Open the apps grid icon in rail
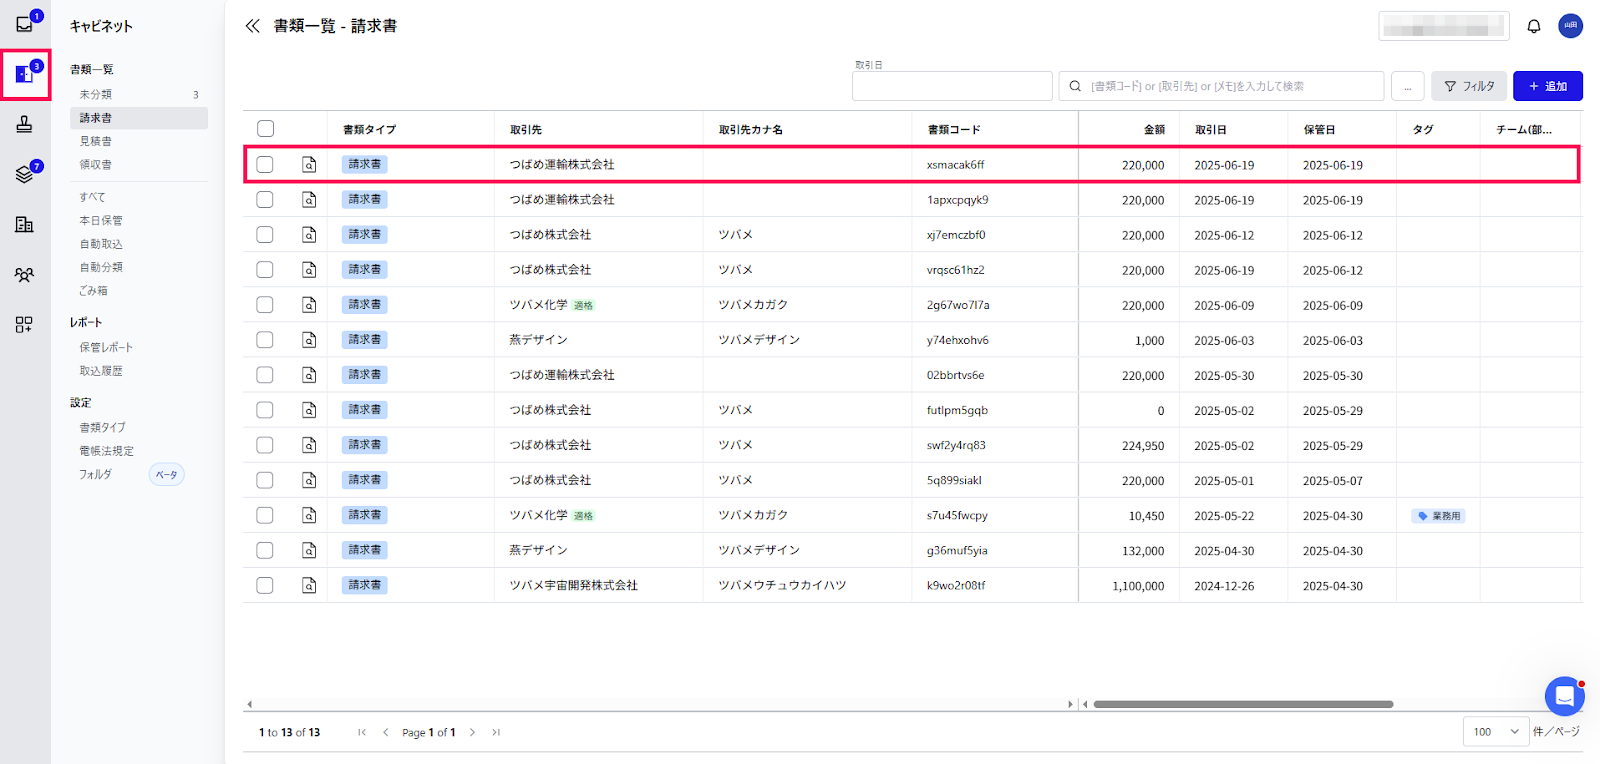The image size is (1600, 764). [x=24, y=324]
